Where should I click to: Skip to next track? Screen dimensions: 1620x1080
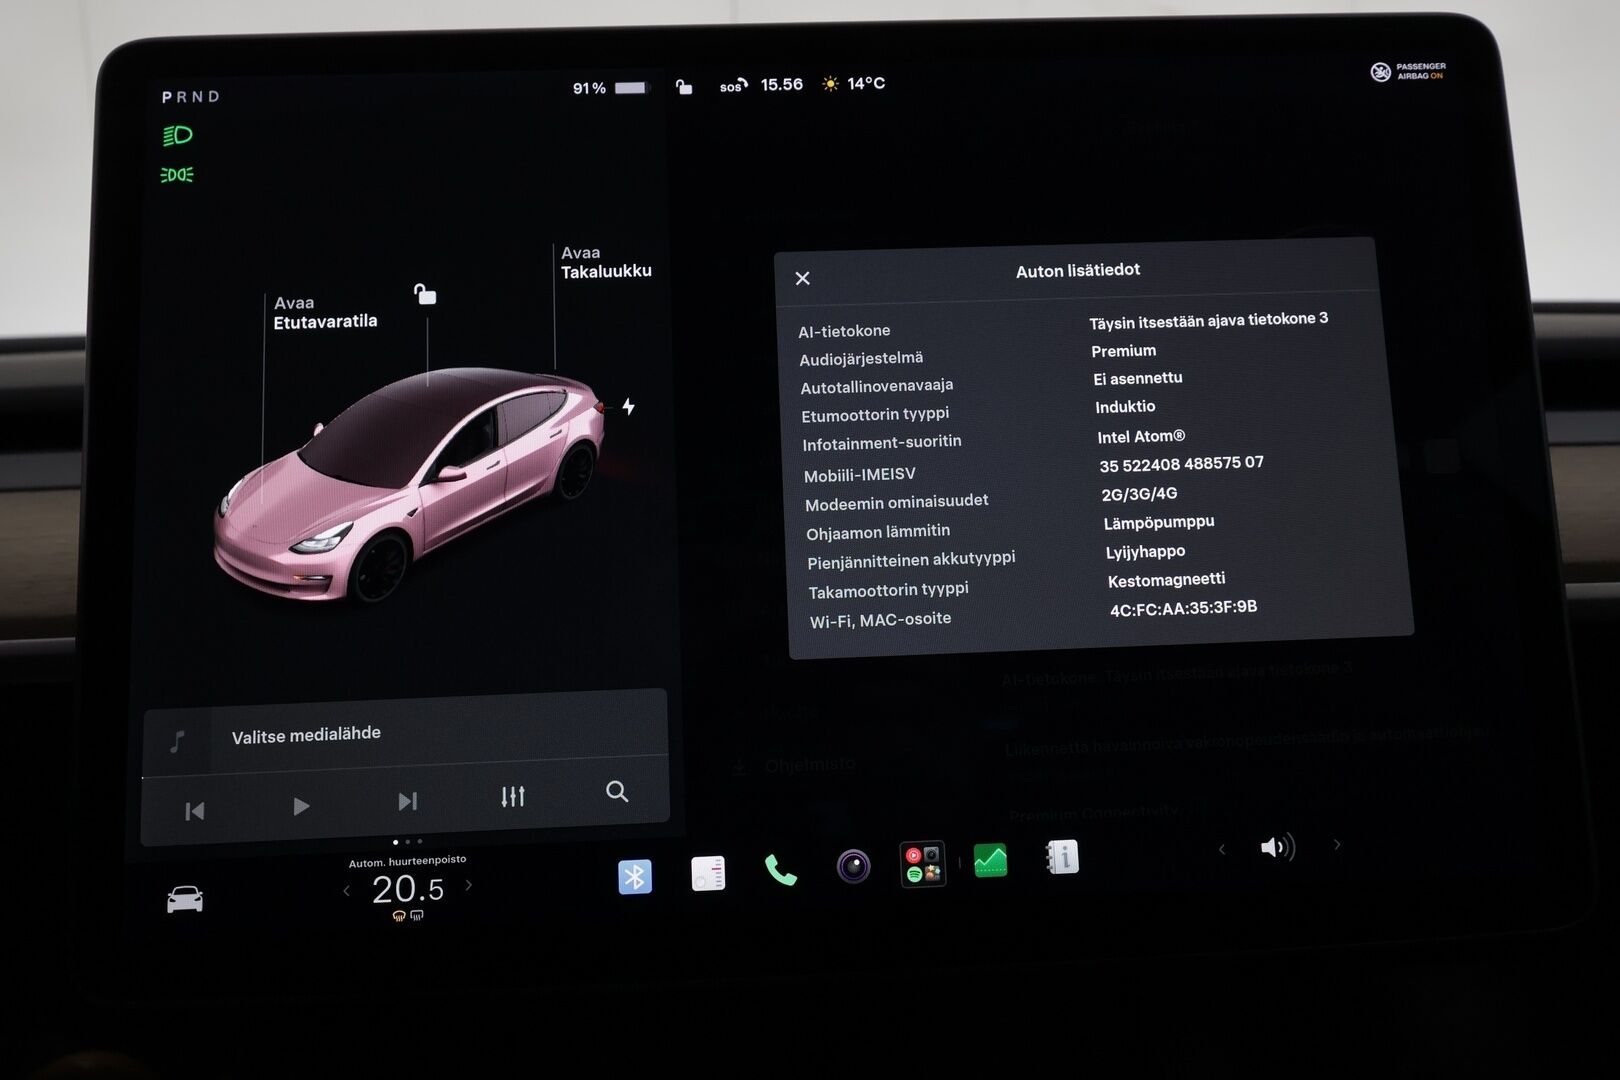click(x=407, y=801)
